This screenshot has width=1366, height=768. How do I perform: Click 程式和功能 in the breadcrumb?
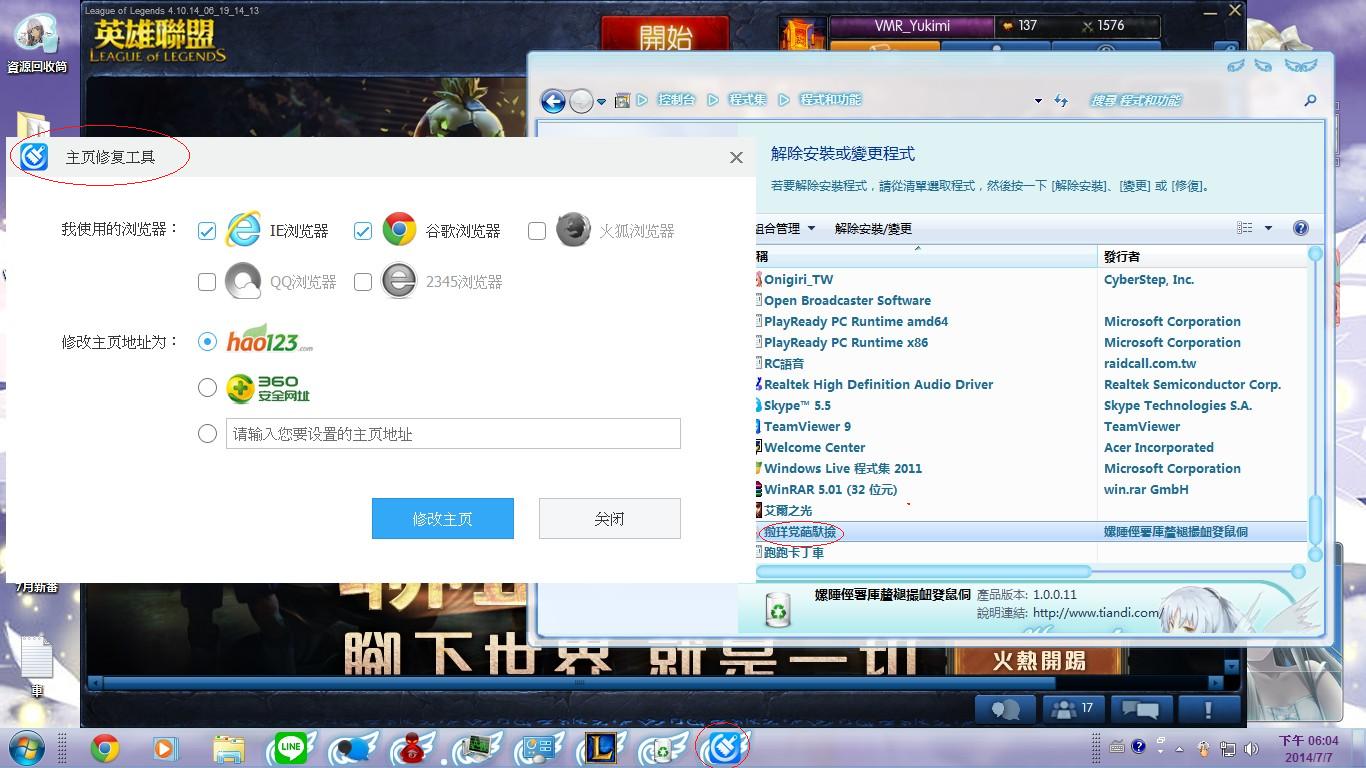[x=830, y=100]
